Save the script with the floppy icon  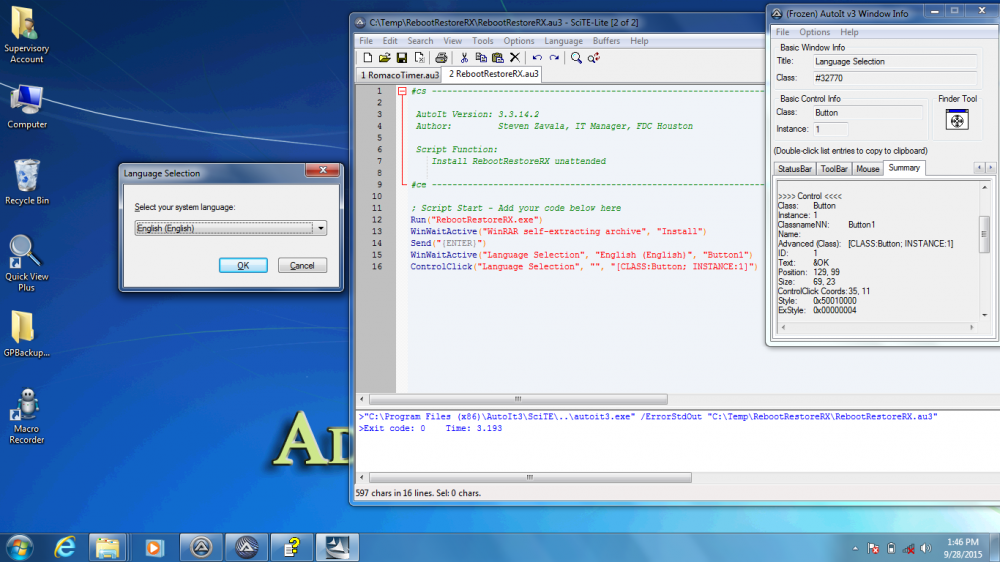click(x=402, y=58)
